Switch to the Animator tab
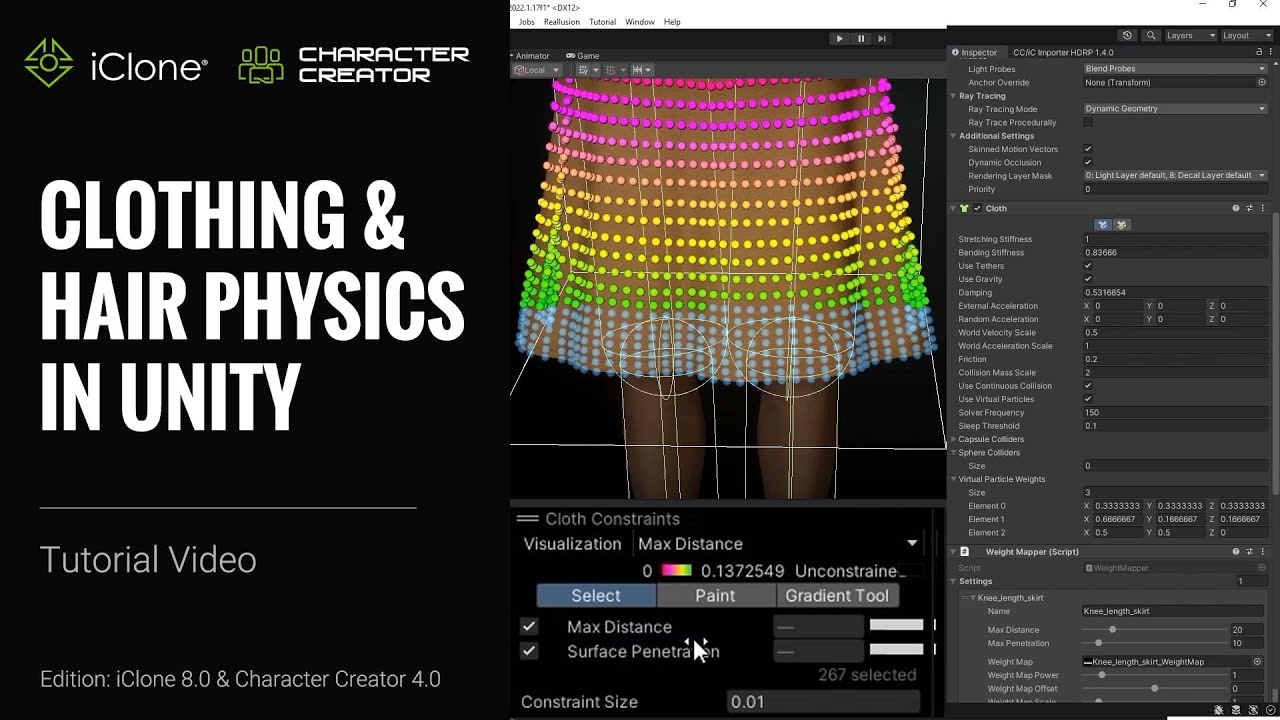The image size is (1280, 720). click(x=531, y=56)
